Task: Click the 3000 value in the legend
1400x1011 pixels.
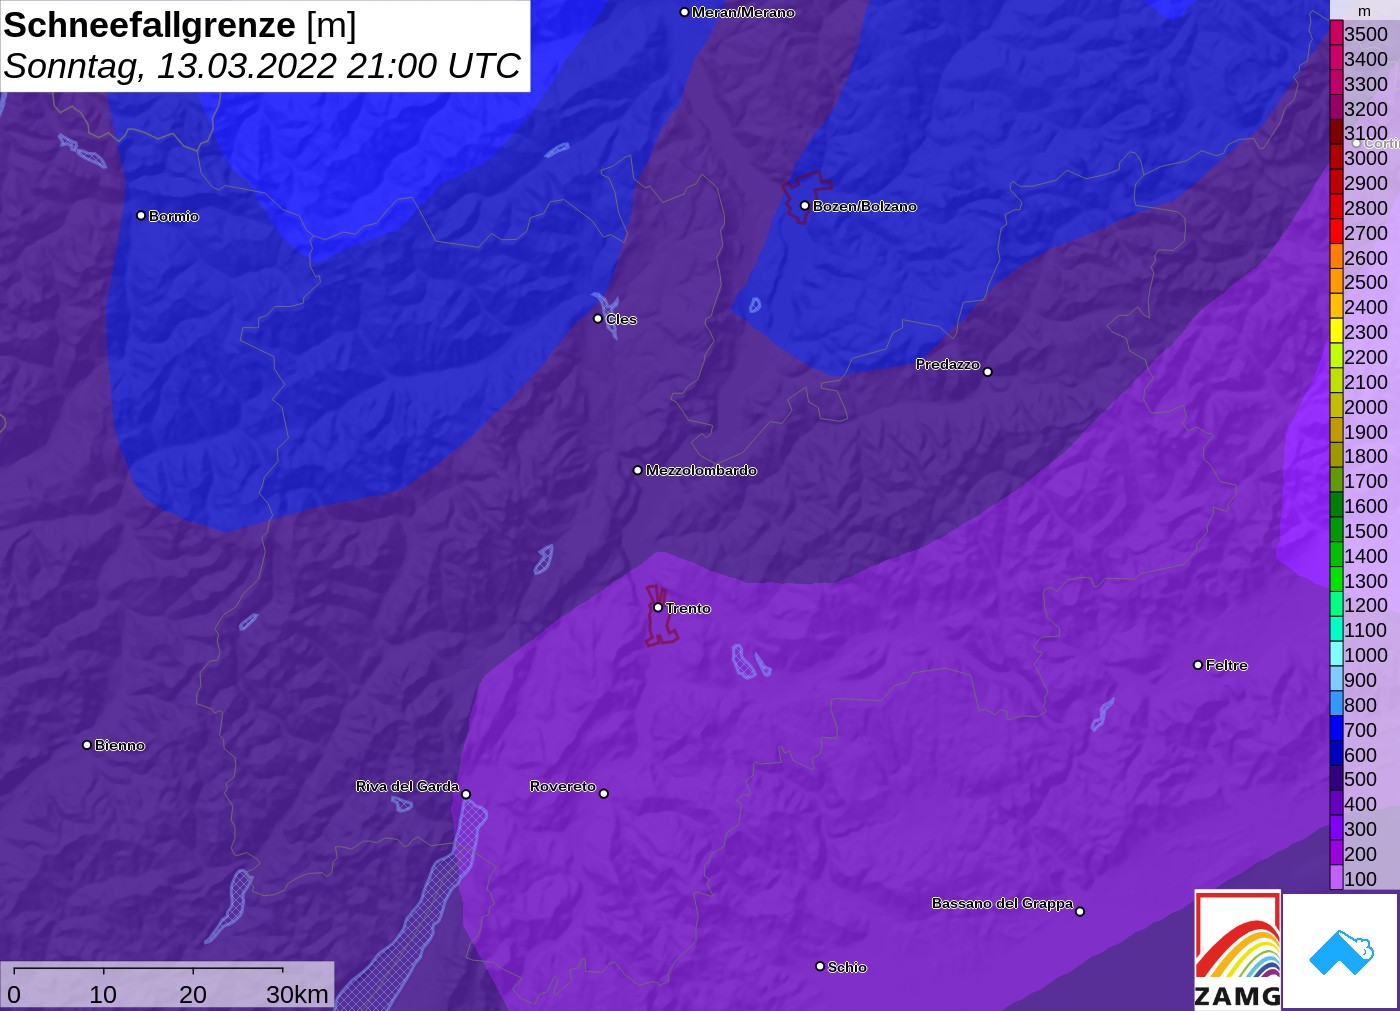Action: coord(1365,158)
